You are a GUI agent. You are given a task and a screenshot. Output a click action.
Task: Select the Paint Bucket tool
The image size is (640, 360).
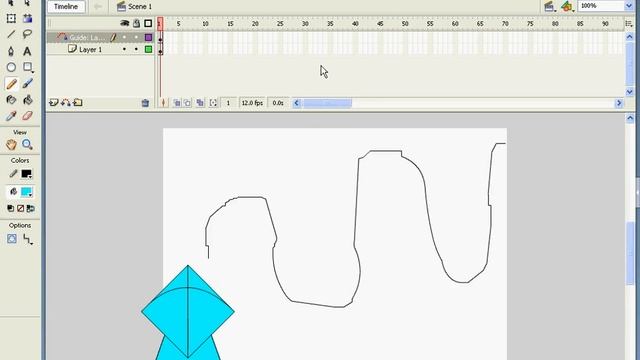coord(27,100)
